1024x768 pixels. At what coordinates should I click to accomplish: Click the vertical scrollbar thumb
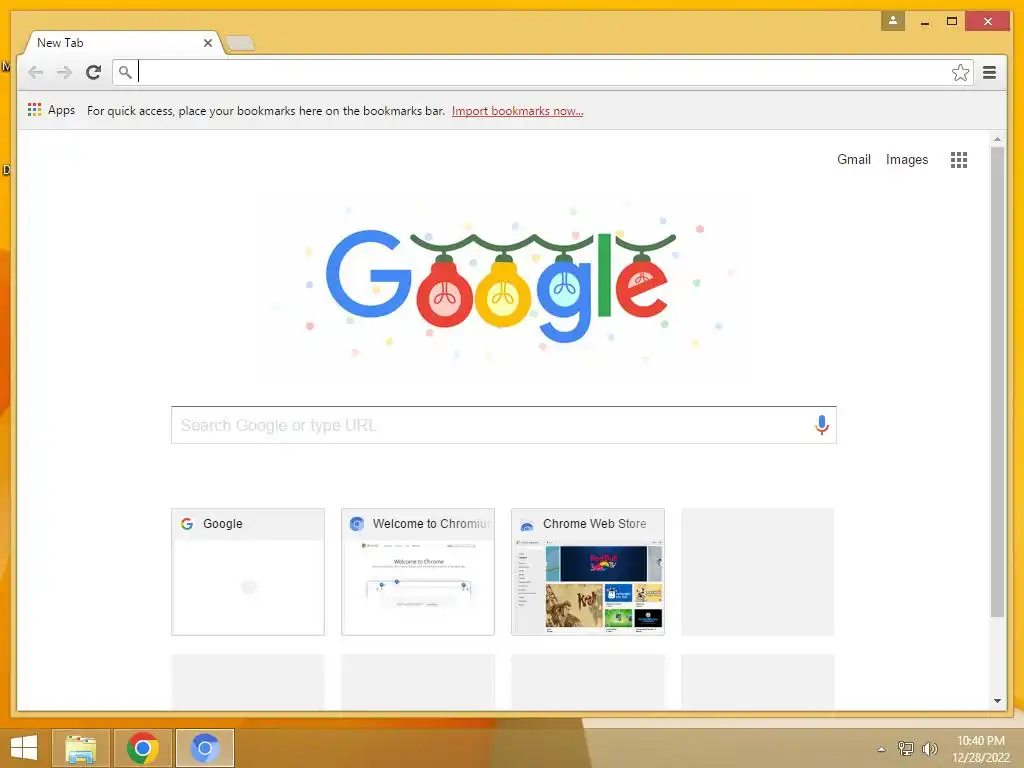[x=997, y=382]
